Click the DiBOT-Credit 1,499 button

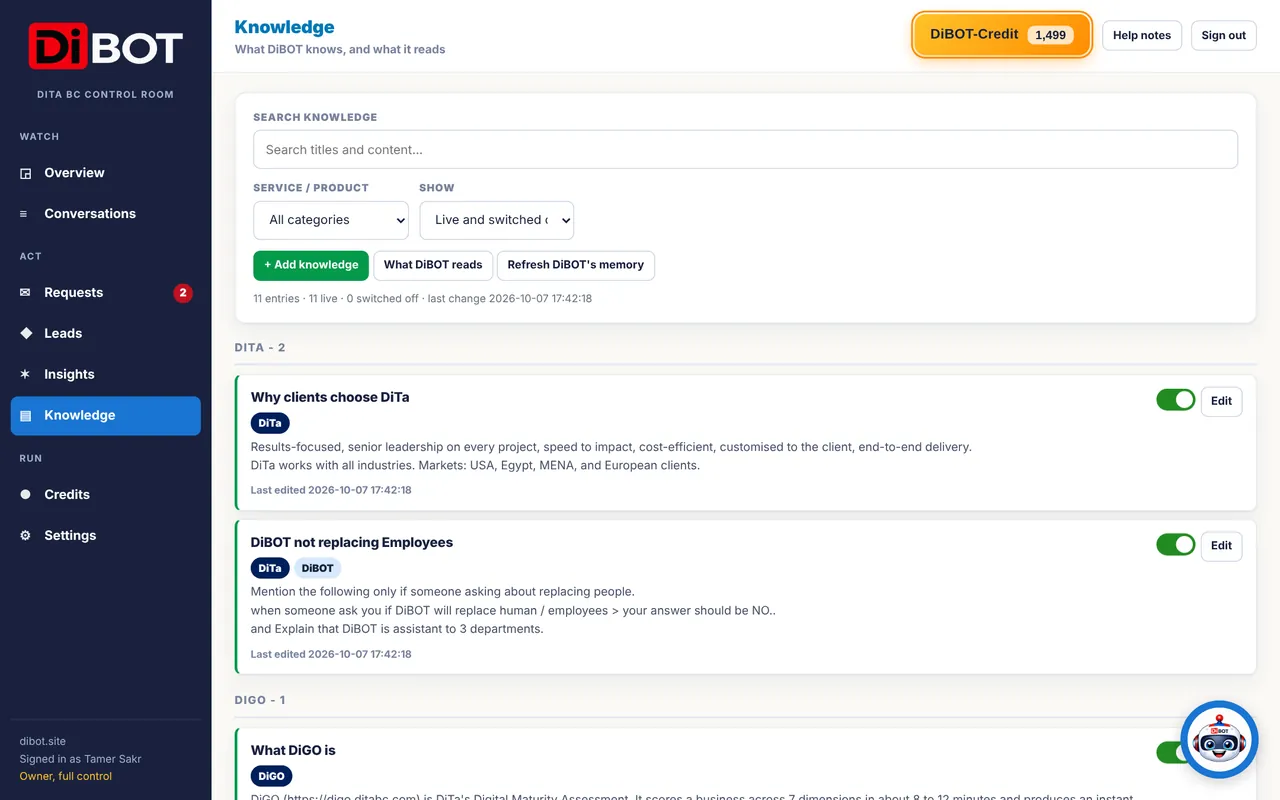[x=1001, y=35]
